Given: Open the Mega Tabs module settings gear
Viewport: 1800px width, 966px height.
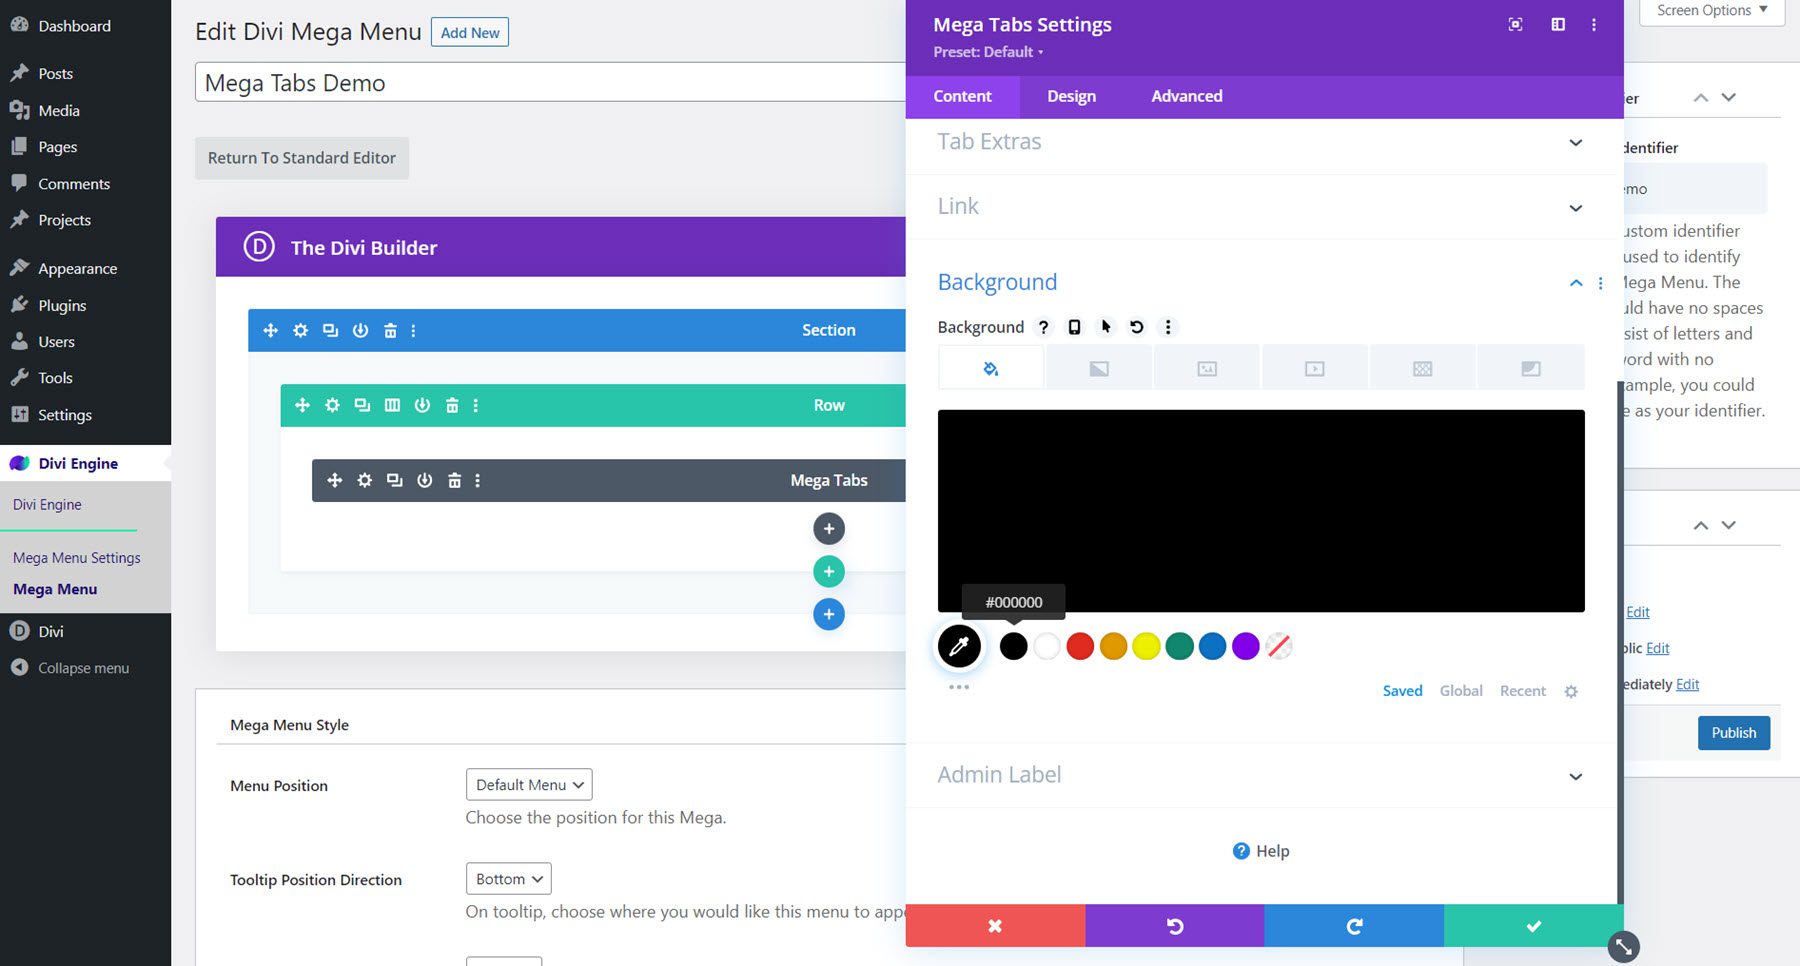Looking at the screenshot, I should point(365,480).
